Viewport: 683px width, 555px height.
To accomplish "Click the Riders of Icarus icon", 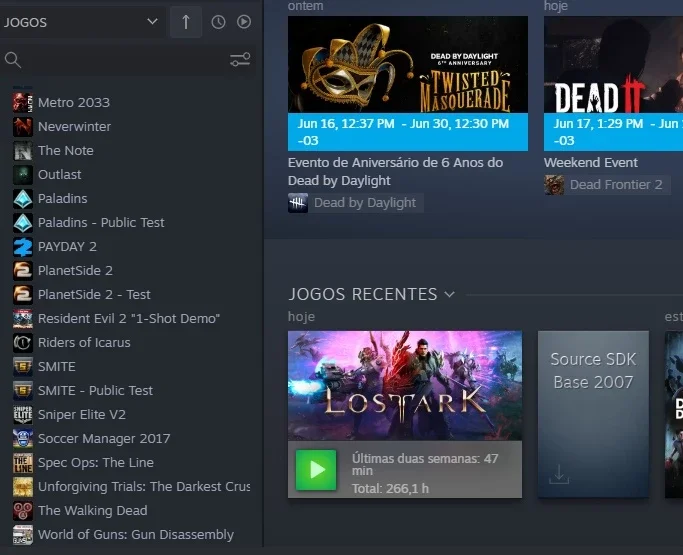I will click(23, 342).
